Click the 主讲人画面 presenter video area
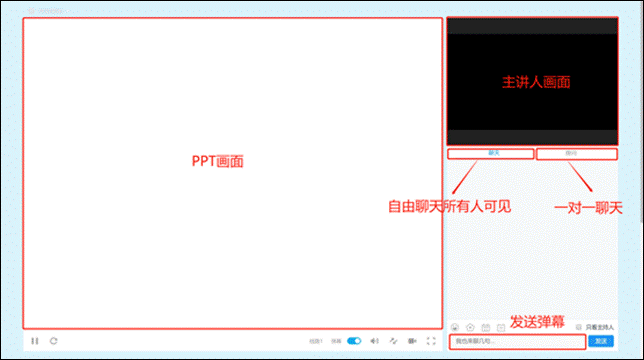644x360 pixels. click(532, 81)
